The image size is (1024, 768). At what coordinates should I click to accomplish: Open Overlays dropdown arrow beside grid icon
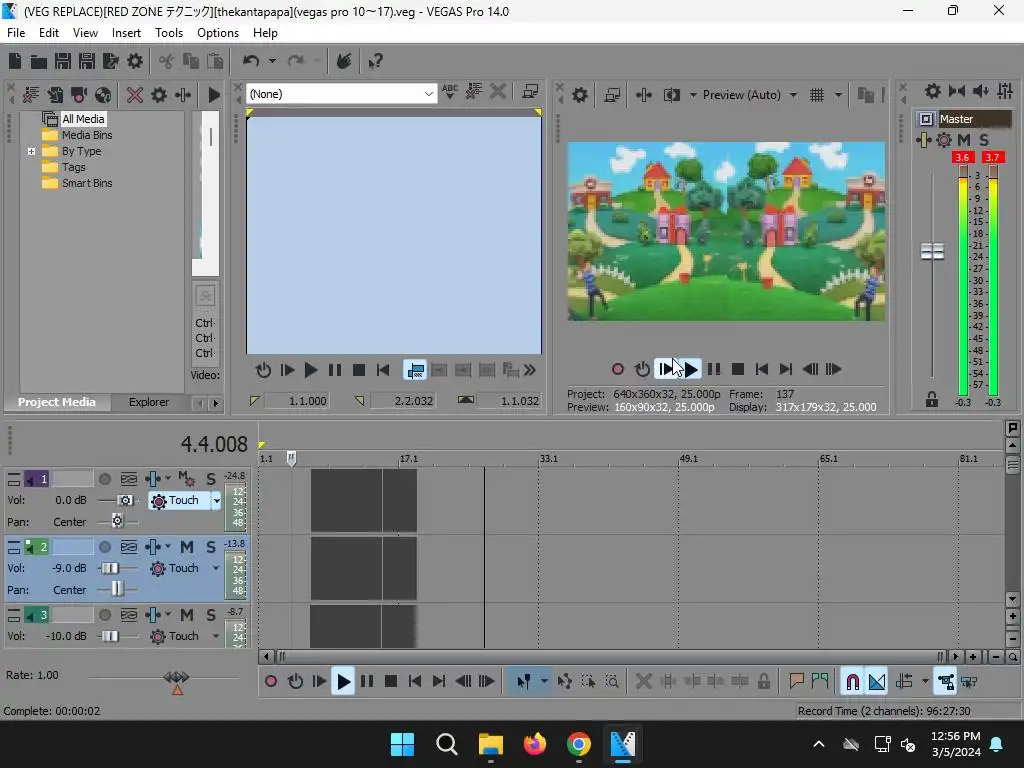(x=838, y=95)
